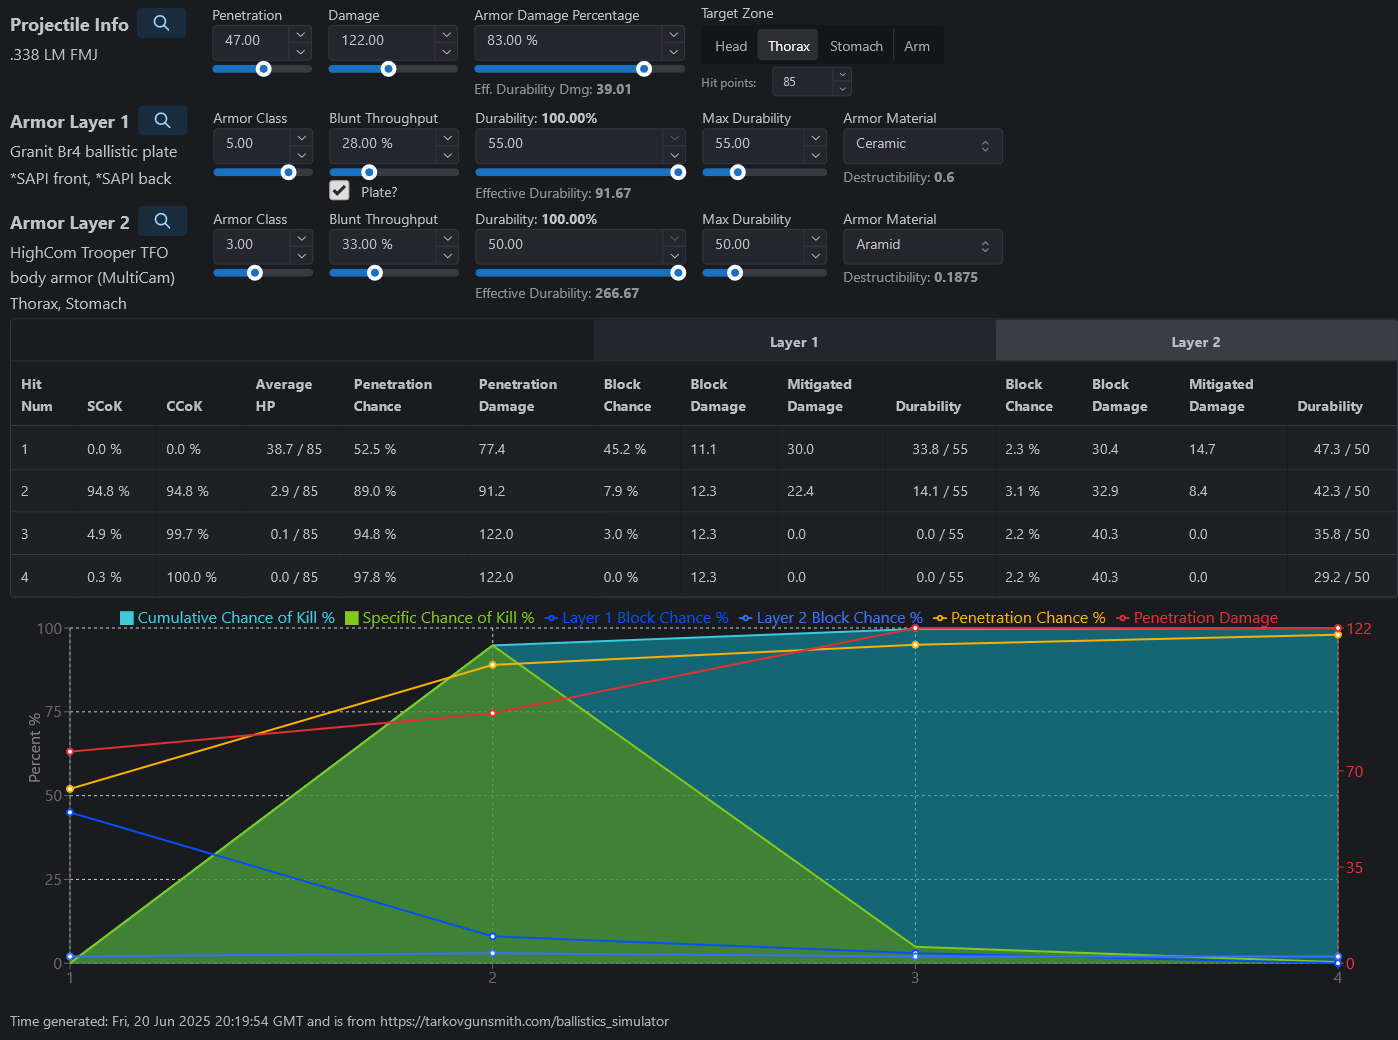
Task: Click Layer 2 Blunt Throughput slider handle
Action: (x=375, y=272)
